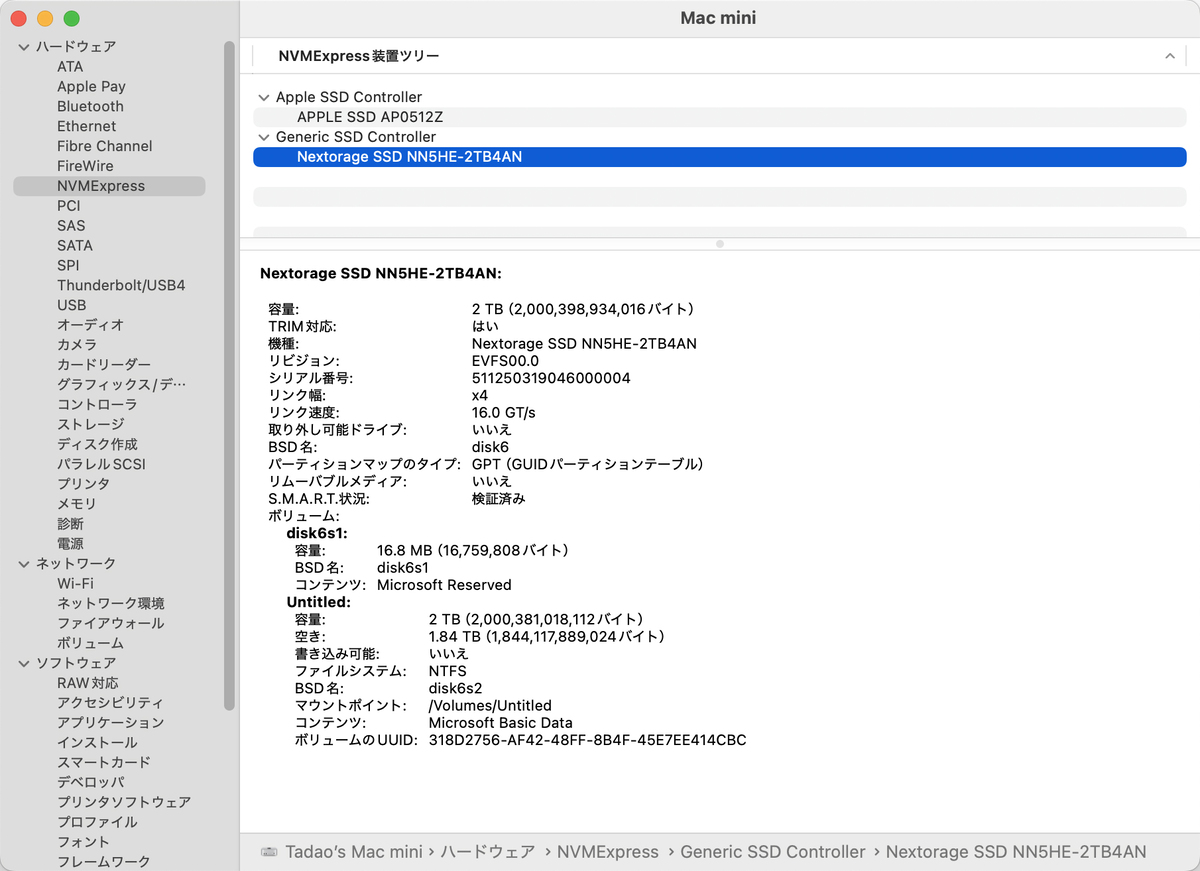Select PCI in the sidebar

(68, 206)
